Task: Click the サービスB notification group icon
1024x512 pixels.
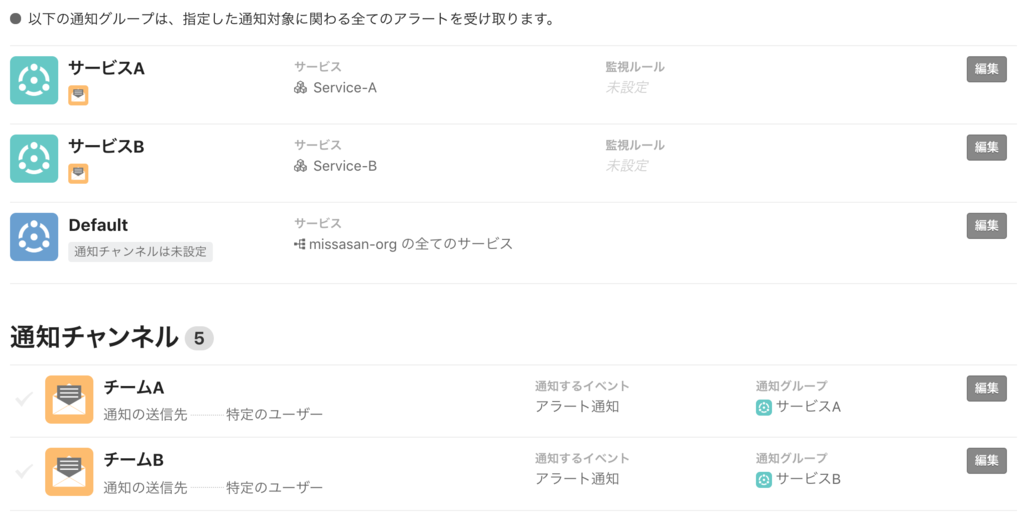Action: click(34, 159)
